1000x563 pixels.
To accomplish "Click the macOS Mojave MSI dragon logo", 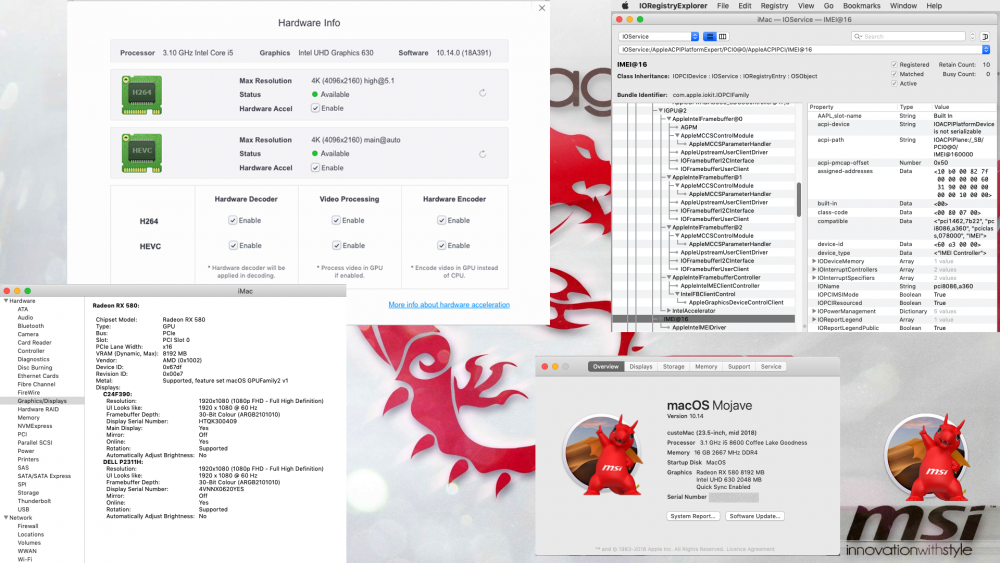I will tap(603, 455).
